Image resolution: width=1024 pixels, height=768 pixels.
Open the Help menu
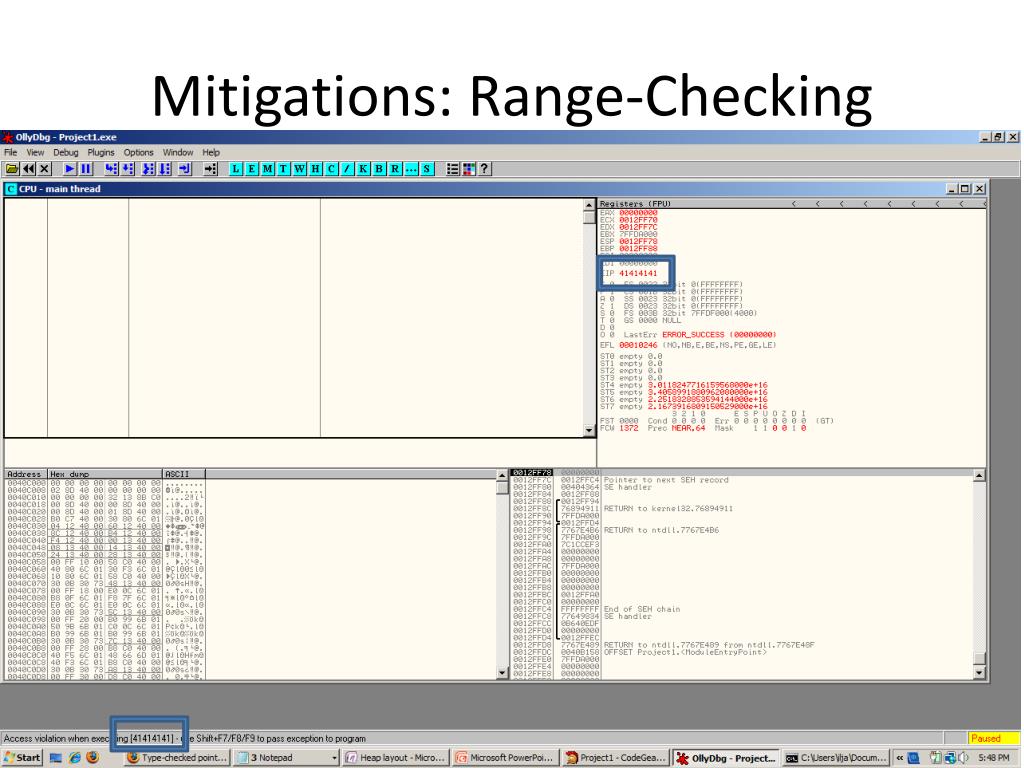[x=211, y=152]
